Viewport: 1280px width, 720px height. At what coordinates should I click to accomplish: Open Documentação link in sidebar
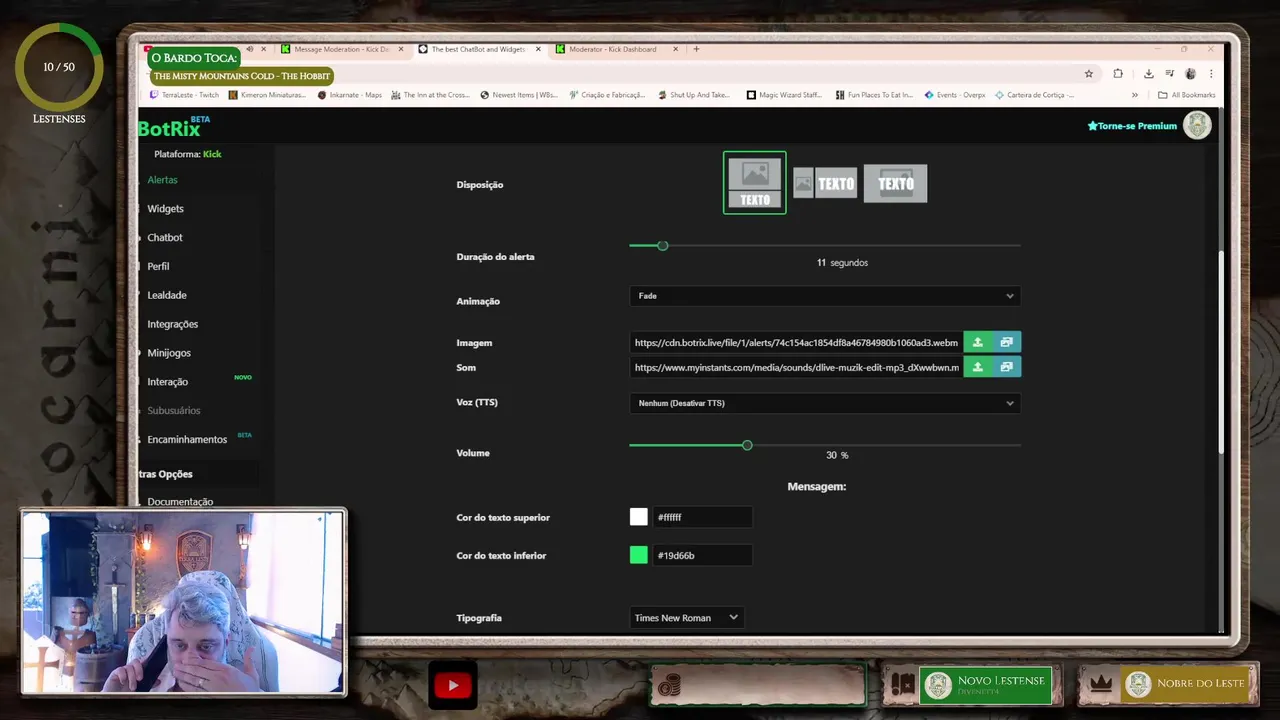click(x=180, y=502)
